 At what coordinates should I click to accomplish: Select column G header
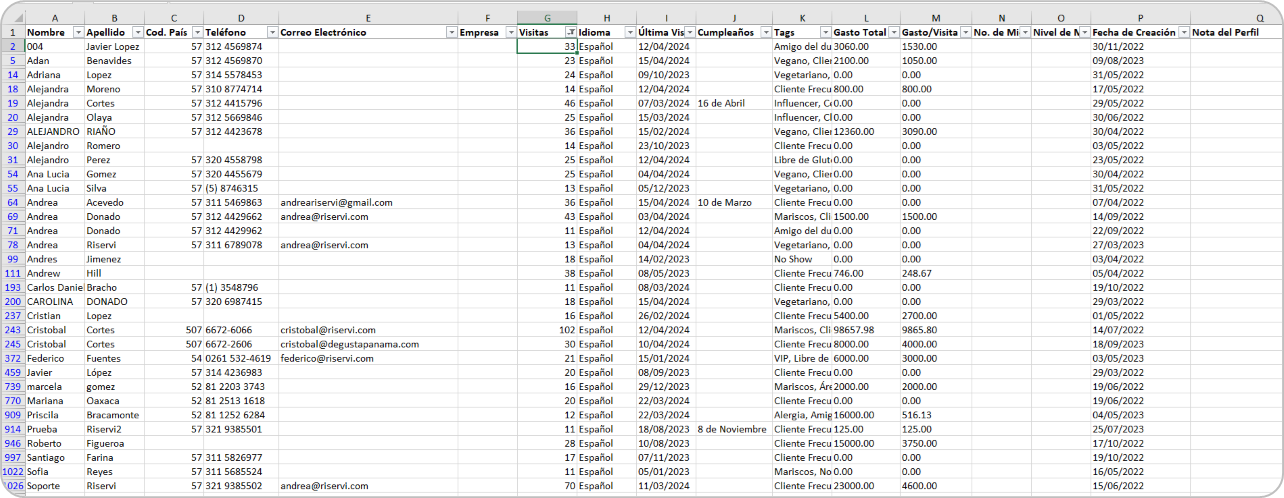[x=547, y=18]
